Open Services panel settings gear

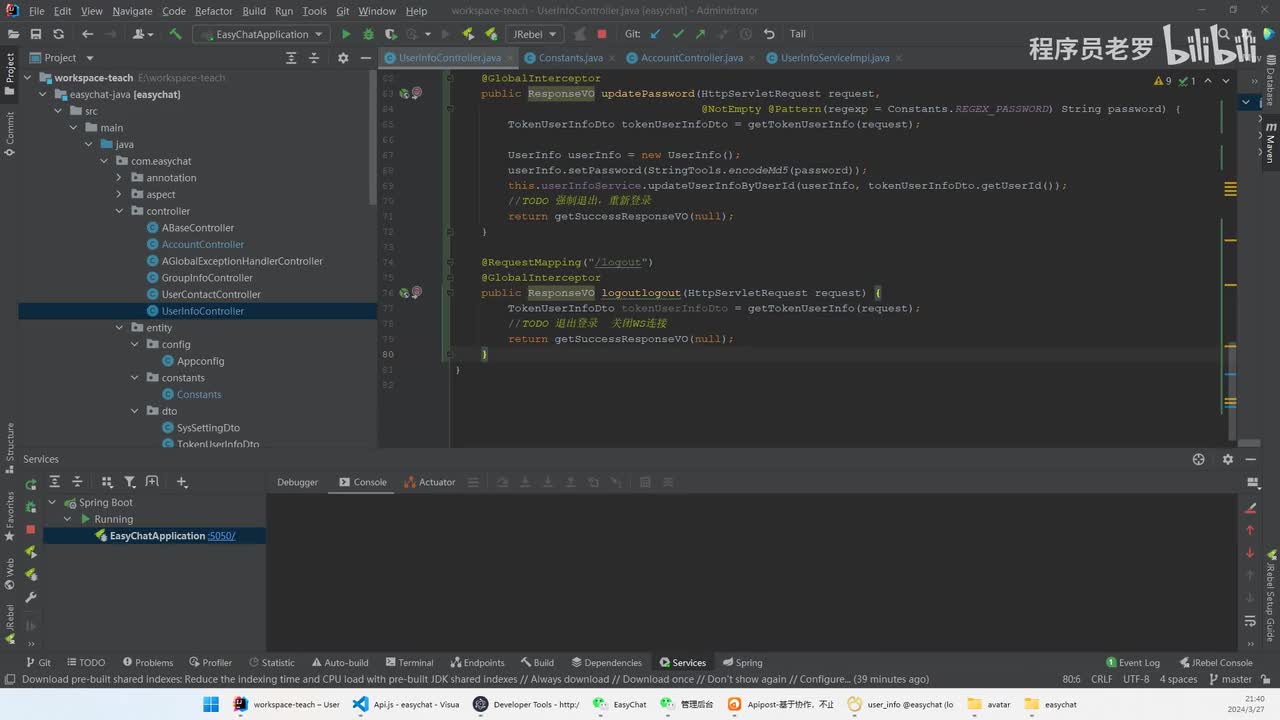pyautogui.click(x=1228, y=459)
